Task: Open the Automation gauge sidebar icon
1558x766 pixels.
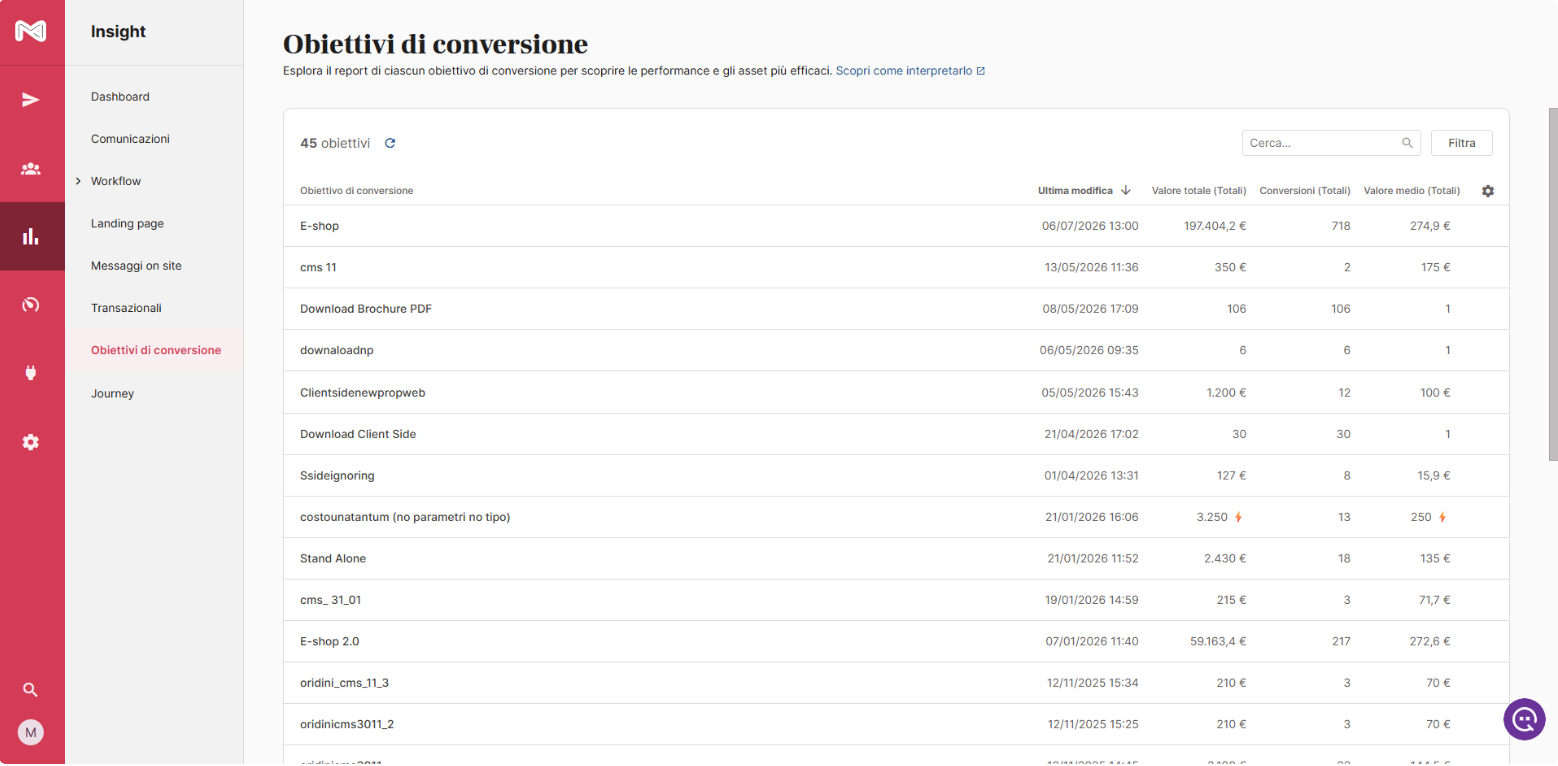Action: [31, 305]
